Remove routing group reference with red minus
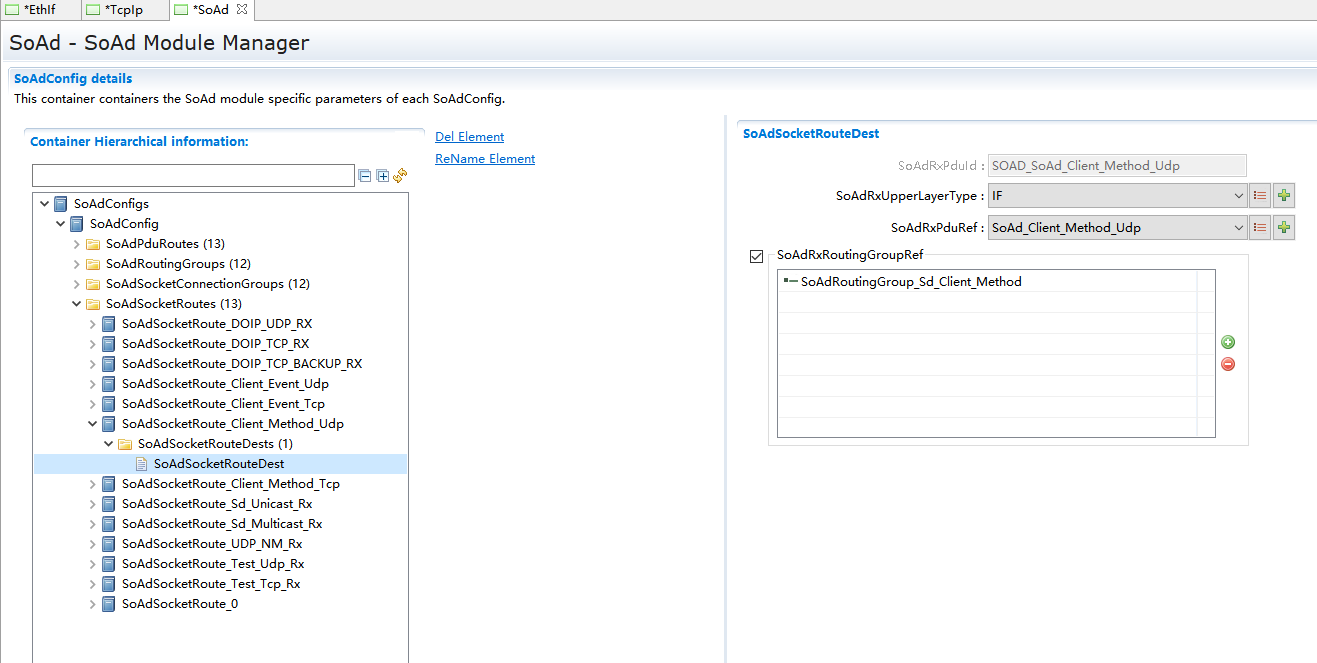This screenshot has height=663, width=1317. click(x=1228, y=364)
